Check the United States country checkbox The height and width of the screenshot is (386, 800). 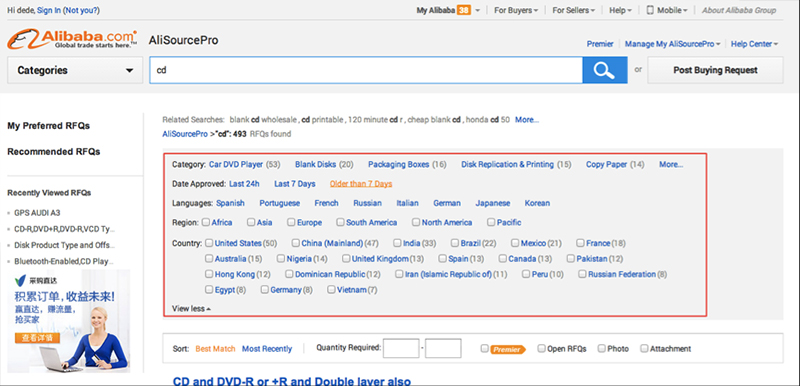click(208, 243)
